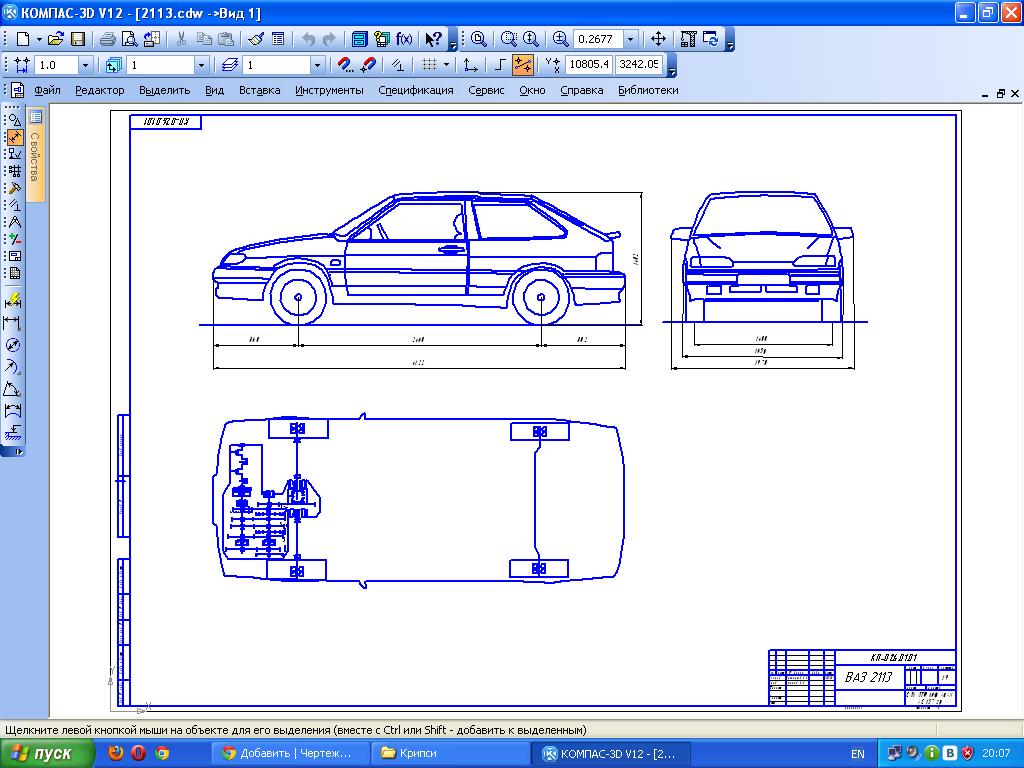Open the Сервис menu

point(487,91)
